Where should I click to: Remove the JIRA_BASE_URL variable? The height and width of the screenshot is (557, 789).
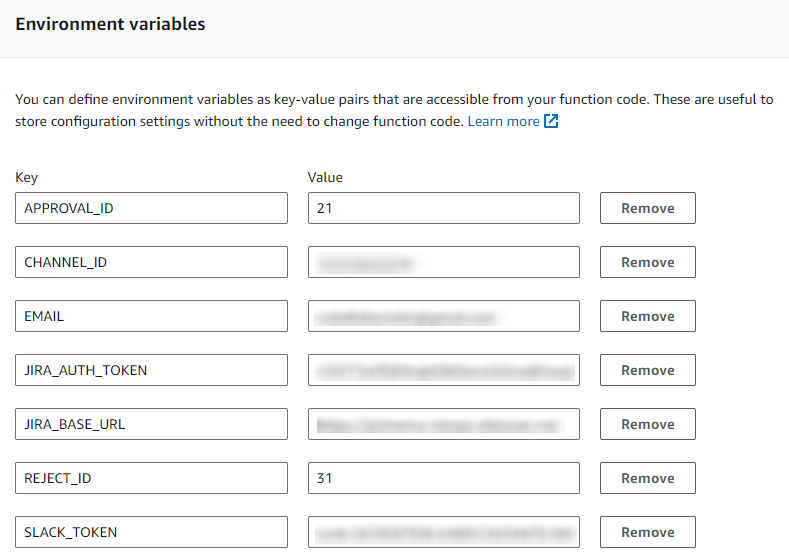(647, 424)
